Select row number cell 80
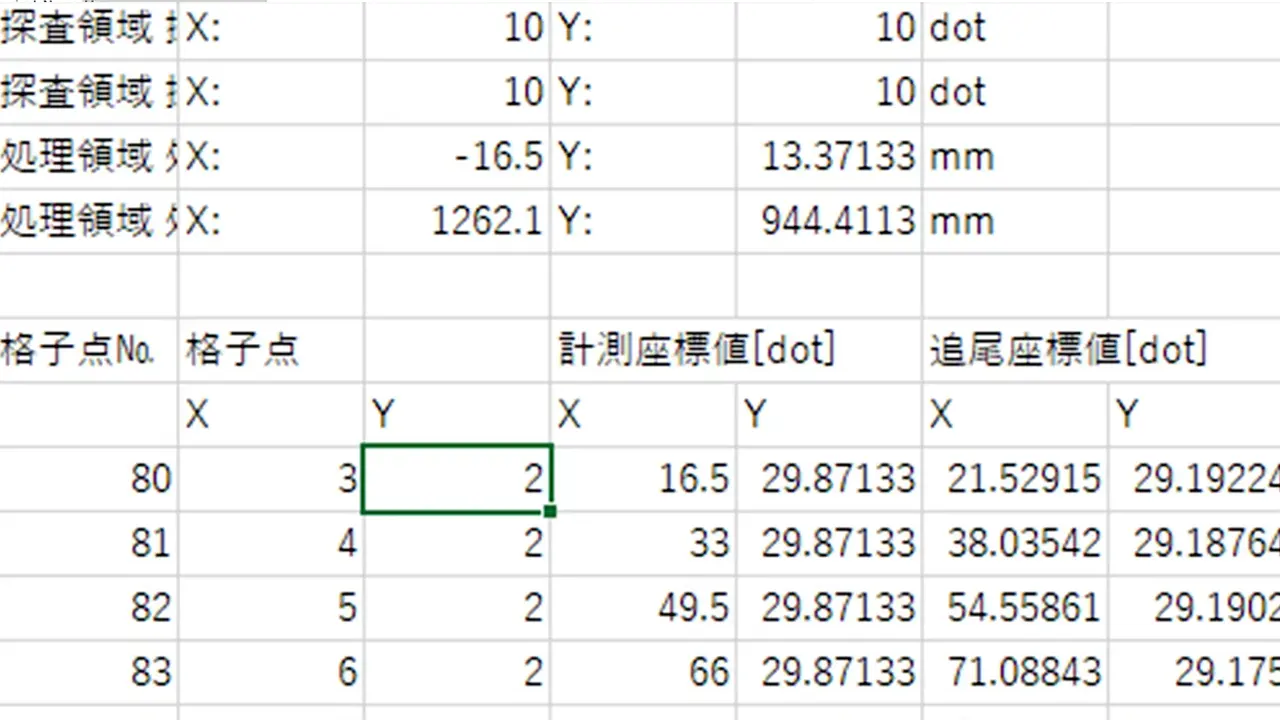Screen dimensions: 1280x720 (x=88, y=479)
